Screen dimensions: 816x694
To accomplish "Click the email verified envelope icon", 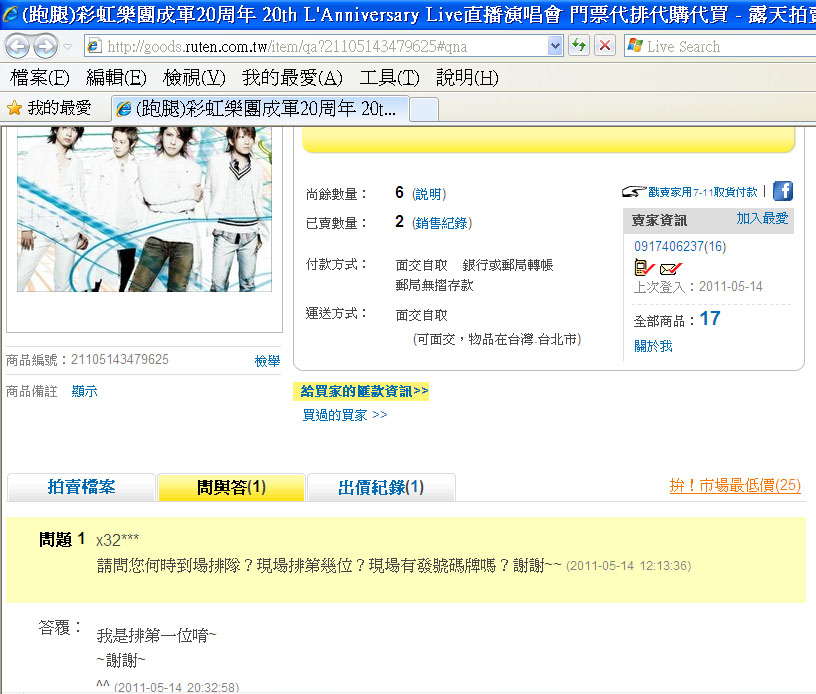I will click(670, 268).
